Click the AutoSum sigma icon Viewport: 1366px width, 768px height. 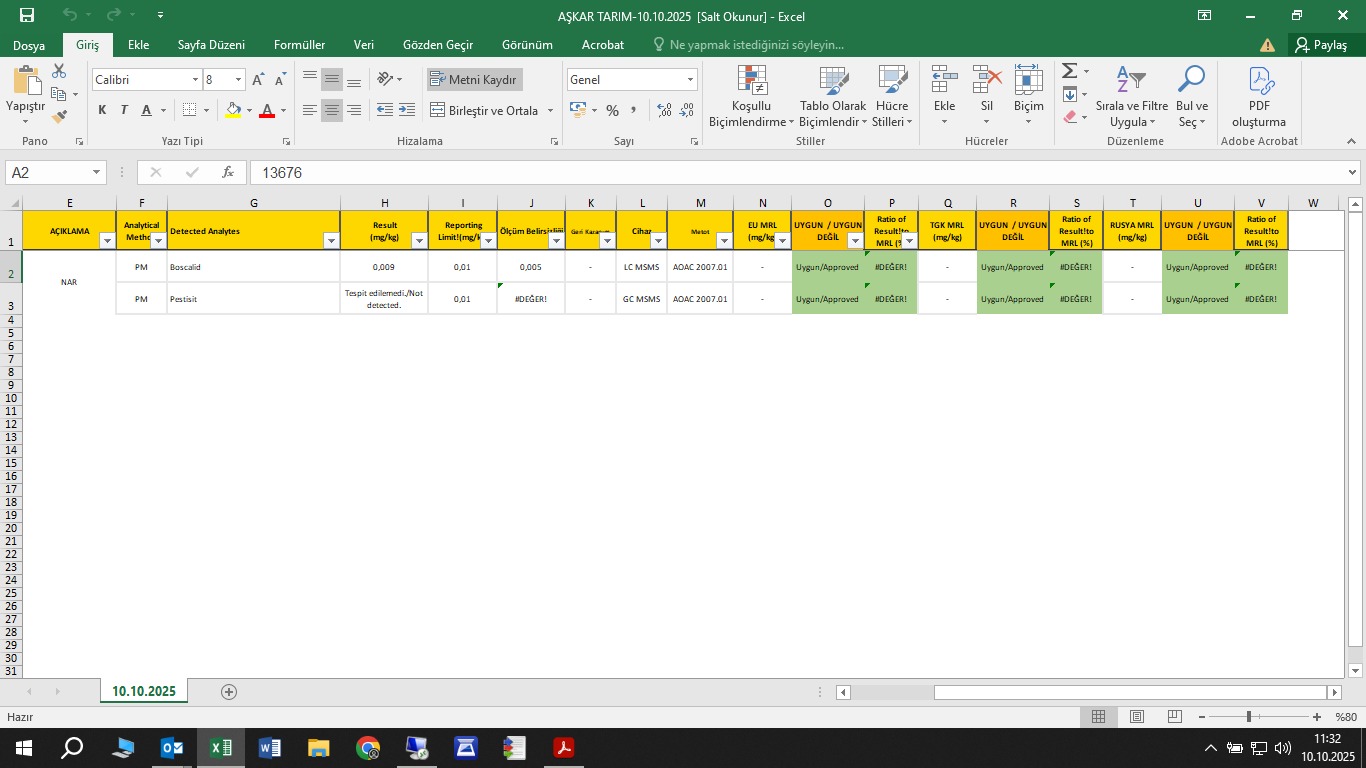tap(1069, 71)
